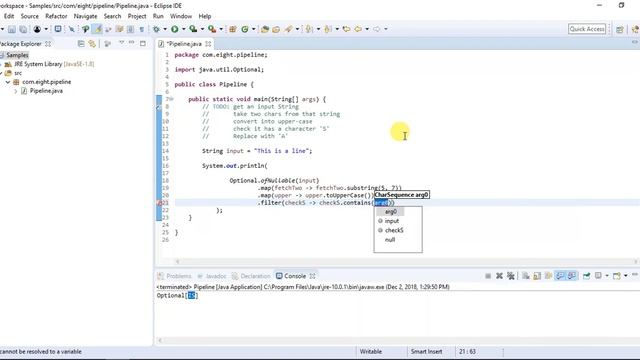Open the Source menu
This screenshot has width=640, height=360.
[x=29, y=16]
